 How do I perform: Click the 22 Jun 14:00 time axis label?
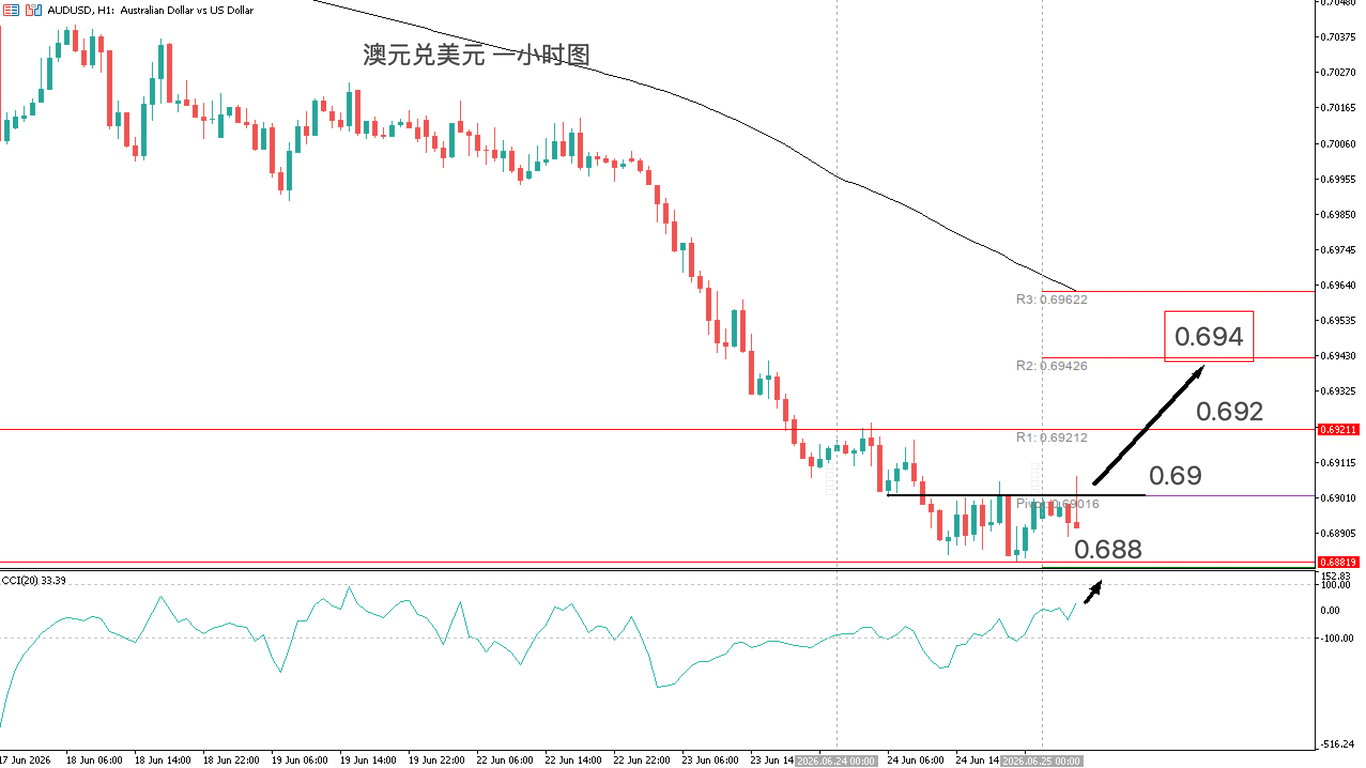tap(574, 761)
